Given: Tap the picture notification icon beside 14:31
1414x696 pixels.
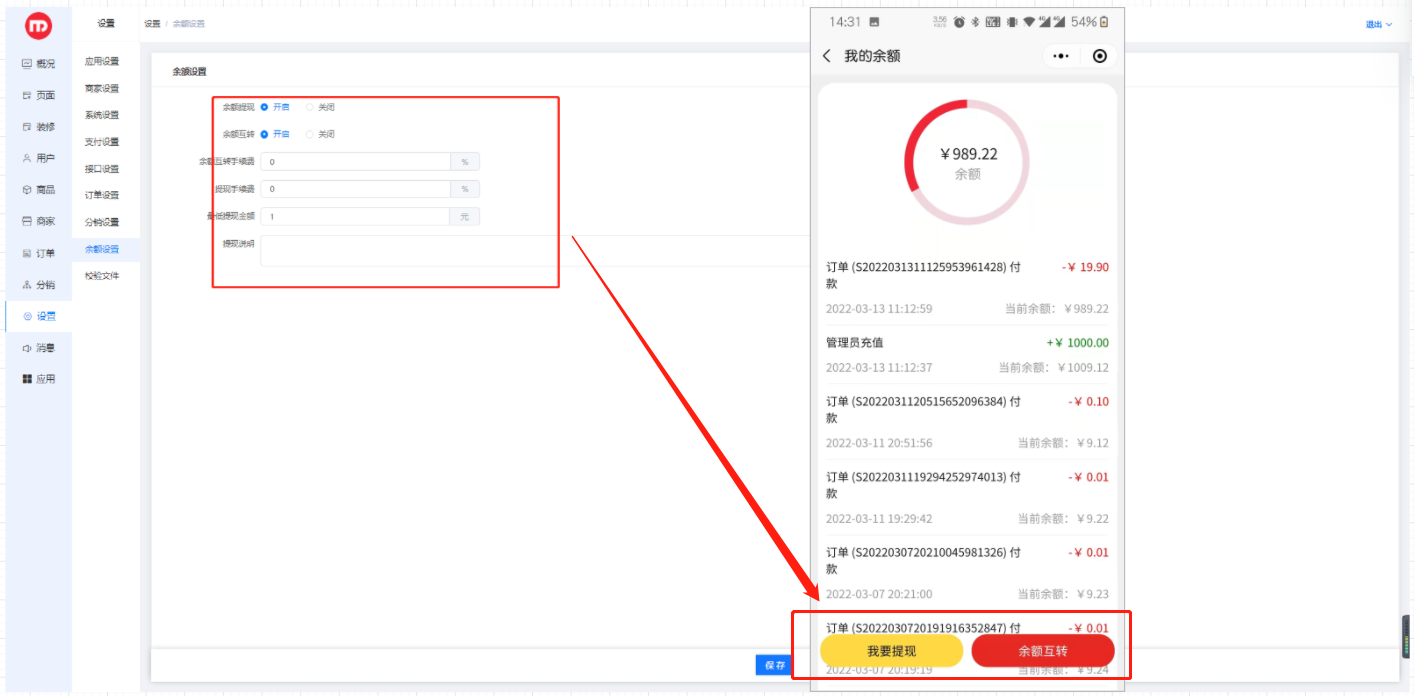Looking at the screenshot, I should pos(874,22).
